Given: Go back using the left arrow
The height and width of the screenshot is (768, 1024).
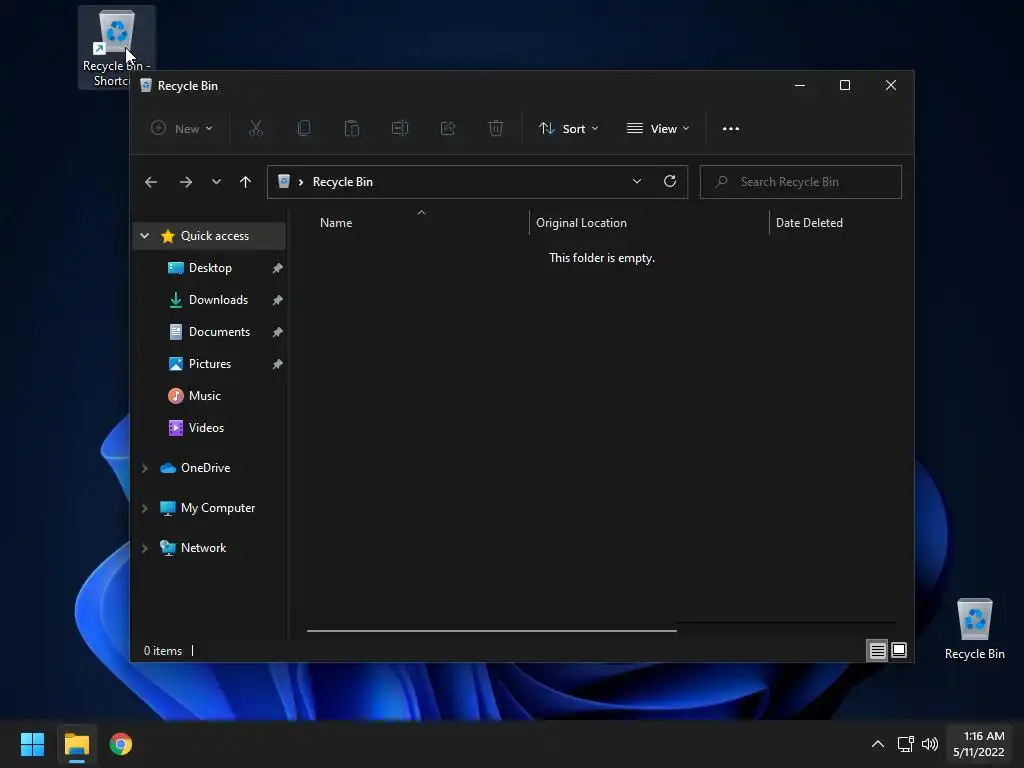Looking at the screenshot, I should (x=151, y=182).
